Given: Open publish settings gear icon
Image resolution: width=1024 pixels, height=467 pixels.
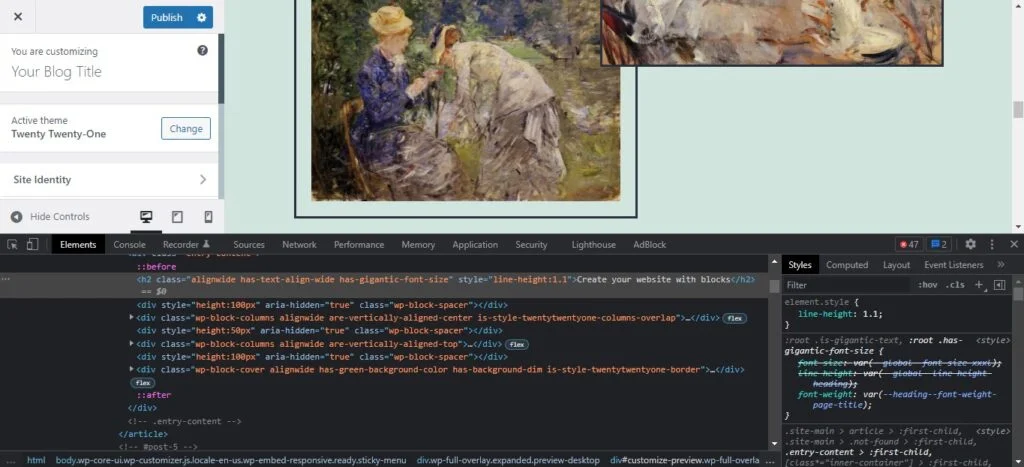Looking at the screenshot, I should (201, 18).
